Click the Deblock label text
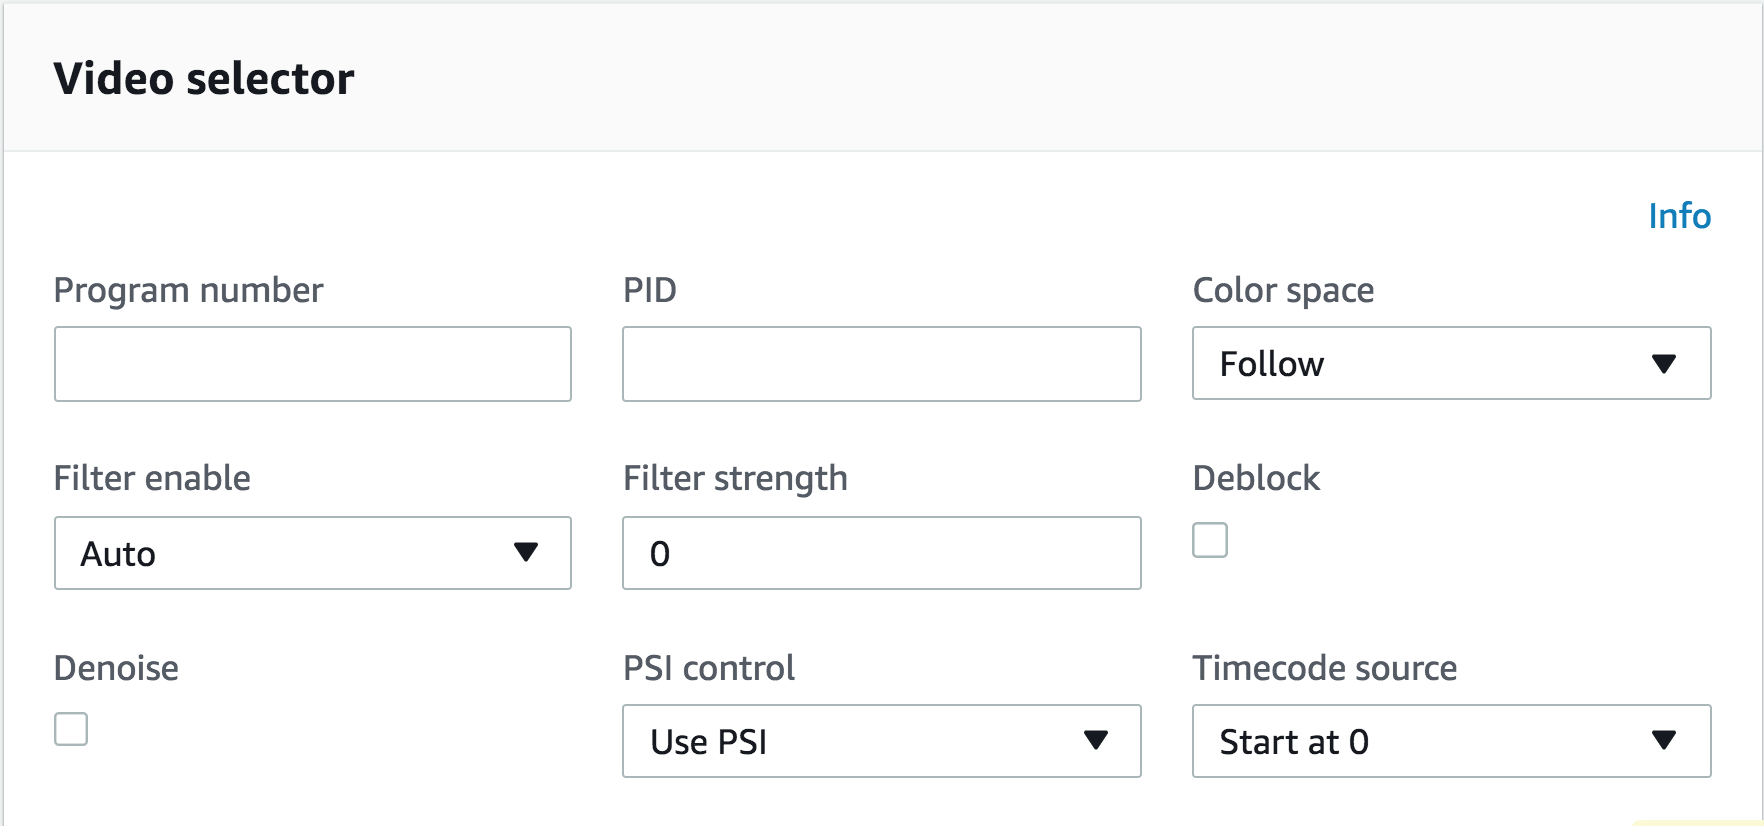The image size is (1764, 826). coord(1256,478)
